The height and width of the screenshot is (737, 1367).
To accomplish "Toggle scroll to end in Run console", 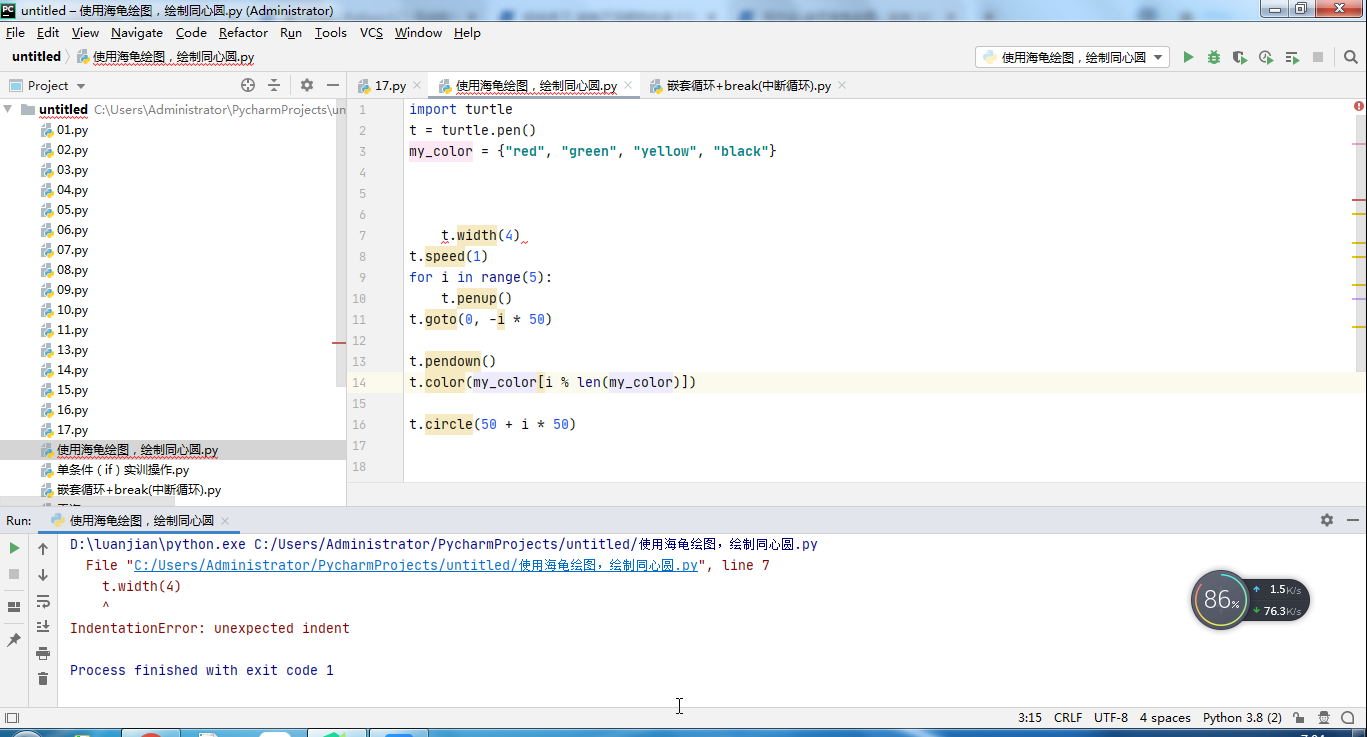I will (43, 627).
